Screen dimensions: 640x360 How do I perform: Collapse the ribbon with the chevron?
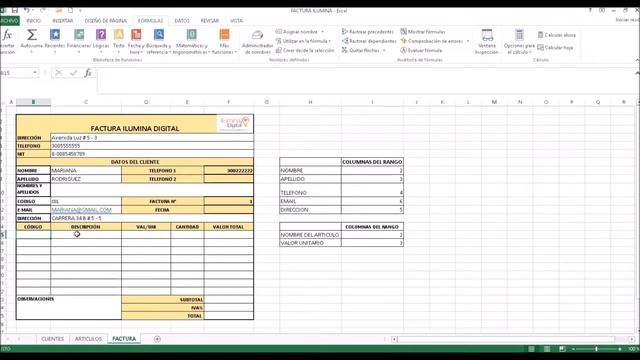(637, 60)
